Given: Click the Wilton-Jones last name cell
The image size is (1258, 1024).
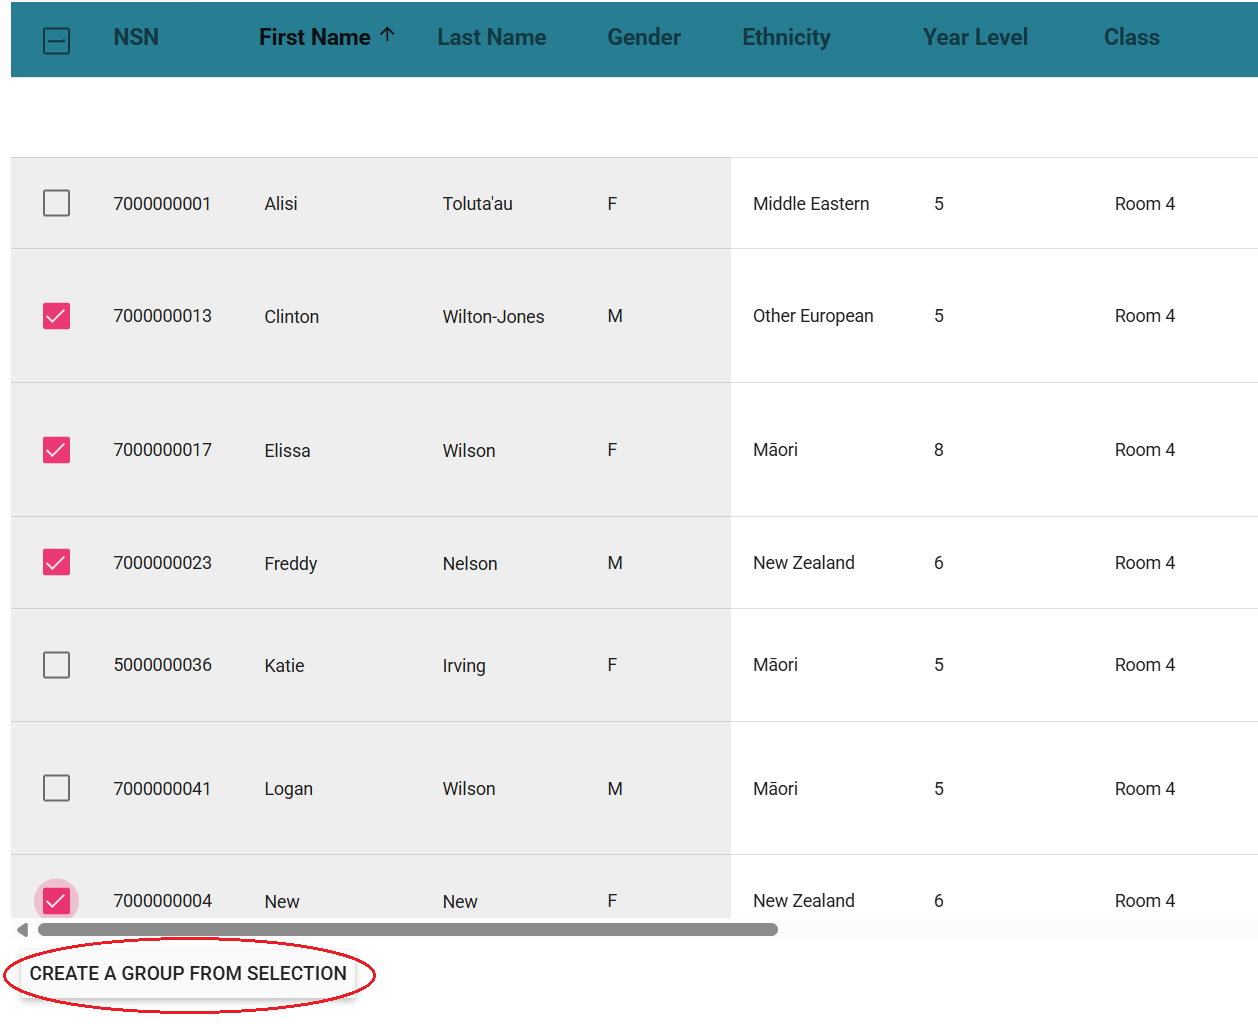Looking at the screenshot, I should coord(493,317).
